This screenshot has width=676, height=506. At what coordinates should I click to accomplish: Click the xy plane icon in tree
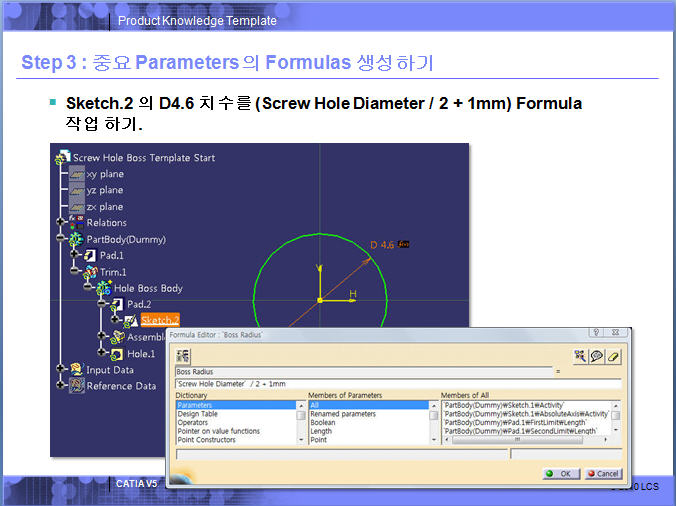[74, 174]
